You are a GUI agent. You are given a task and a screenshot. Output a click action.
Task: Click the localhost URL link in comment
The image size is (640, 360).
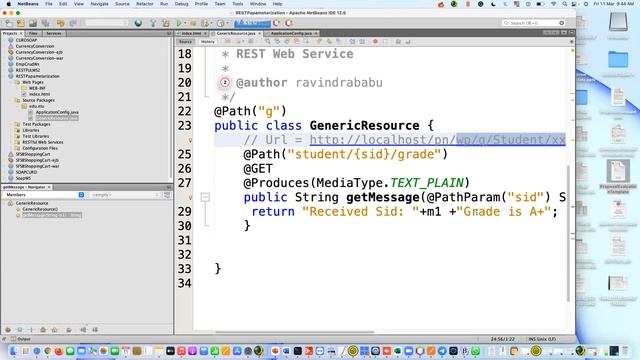click(437, 140)
